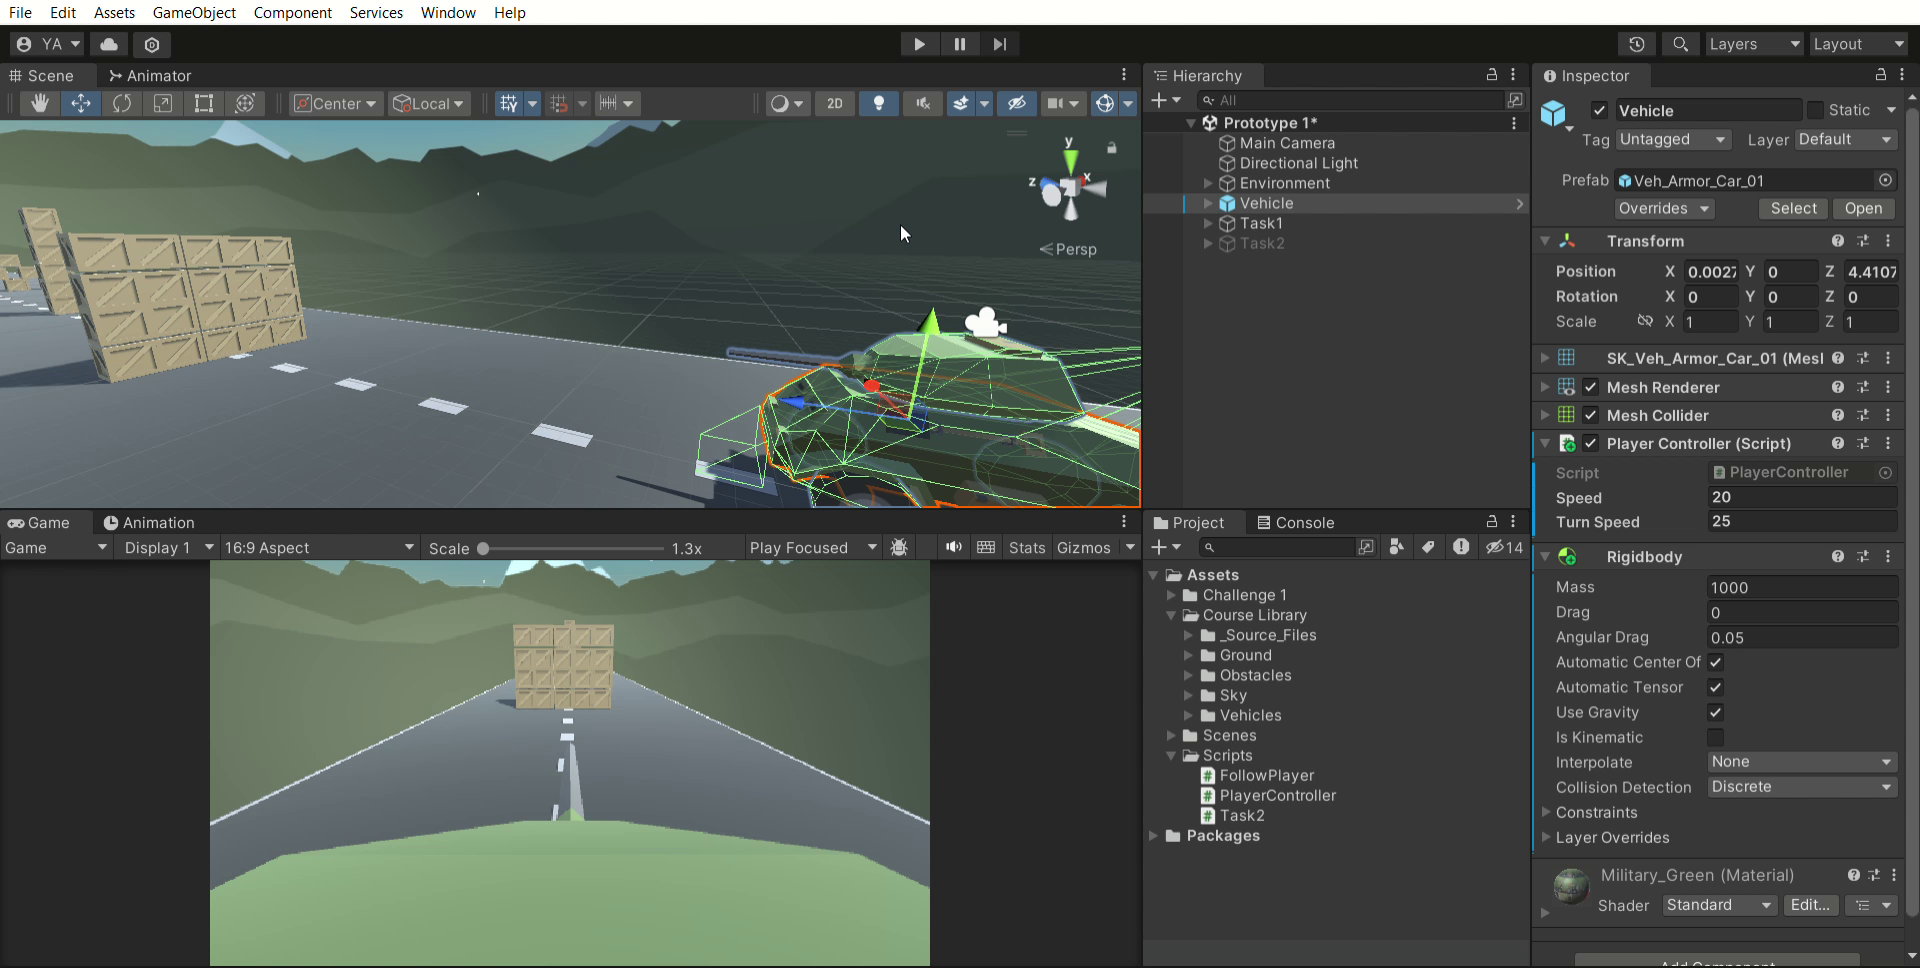Toggle 2D view in Scene
The width and height of the screenshot is (1920, 968).
click(835, 103)
